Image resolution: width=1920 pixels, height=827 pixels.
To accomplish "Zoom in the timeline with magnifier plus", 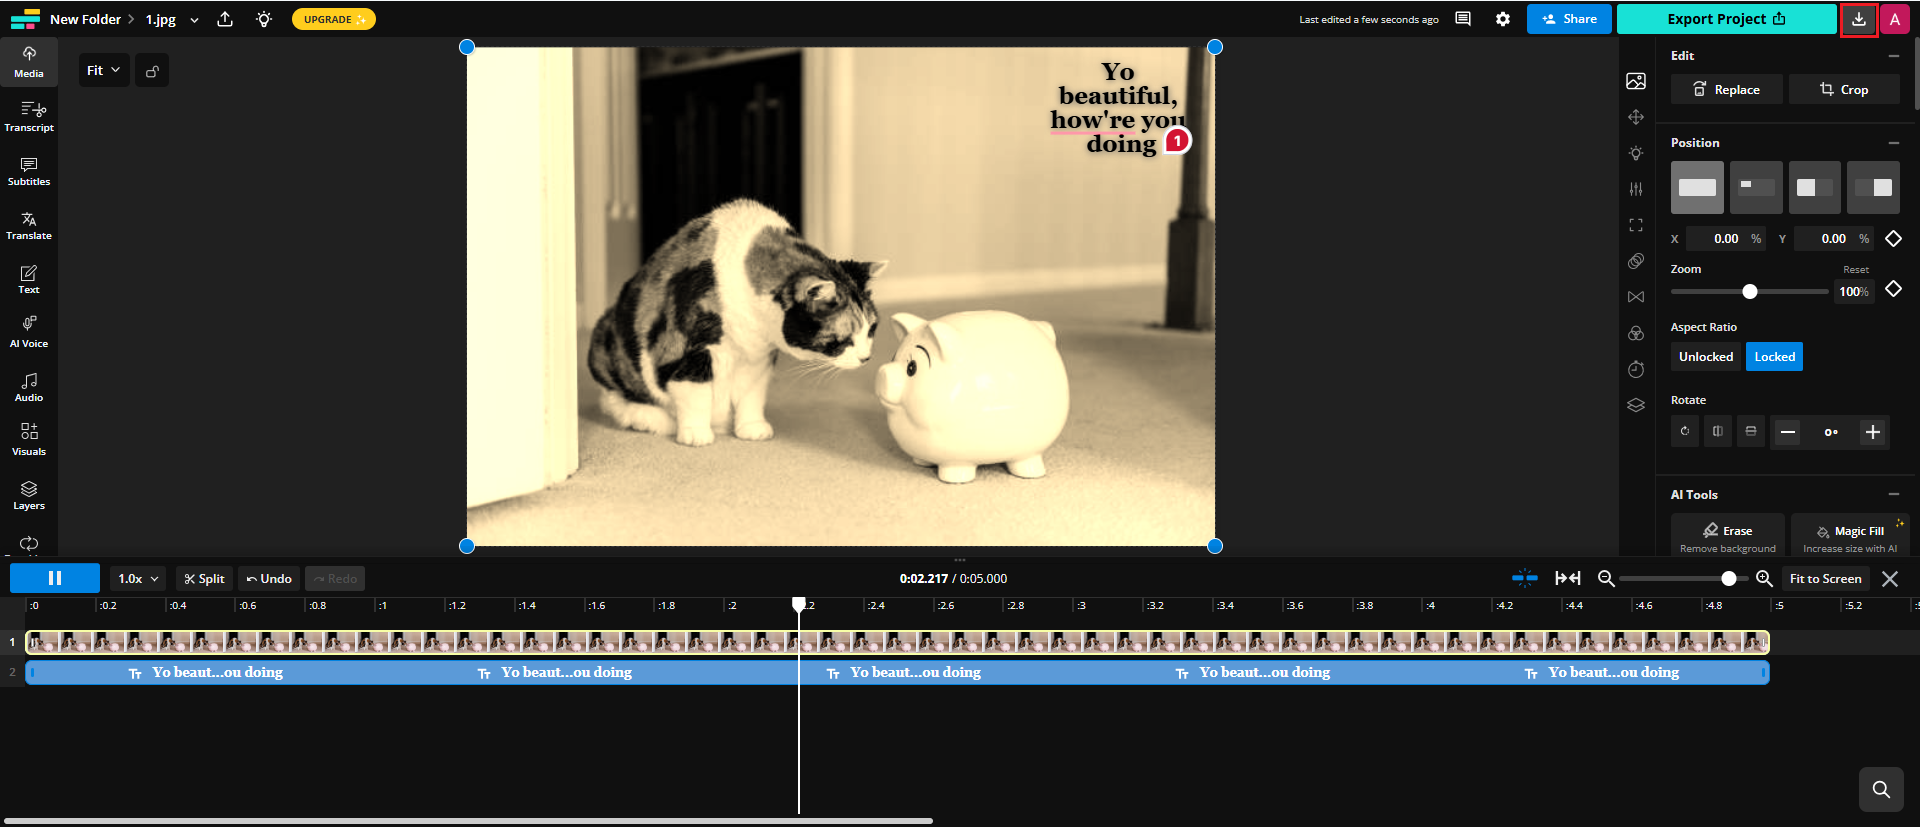I will point(1764,579).
